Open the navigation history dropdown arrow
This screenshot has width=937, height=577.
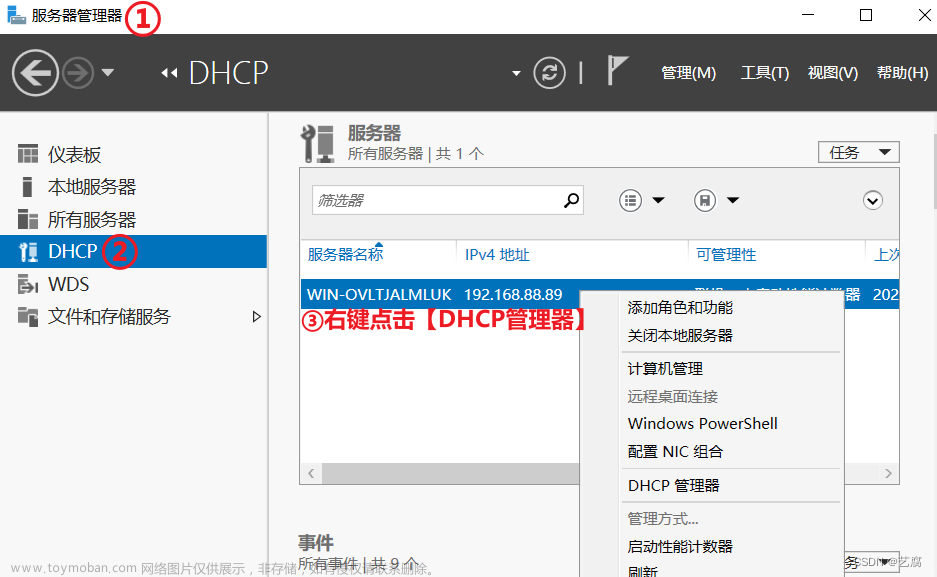(108, 73)
